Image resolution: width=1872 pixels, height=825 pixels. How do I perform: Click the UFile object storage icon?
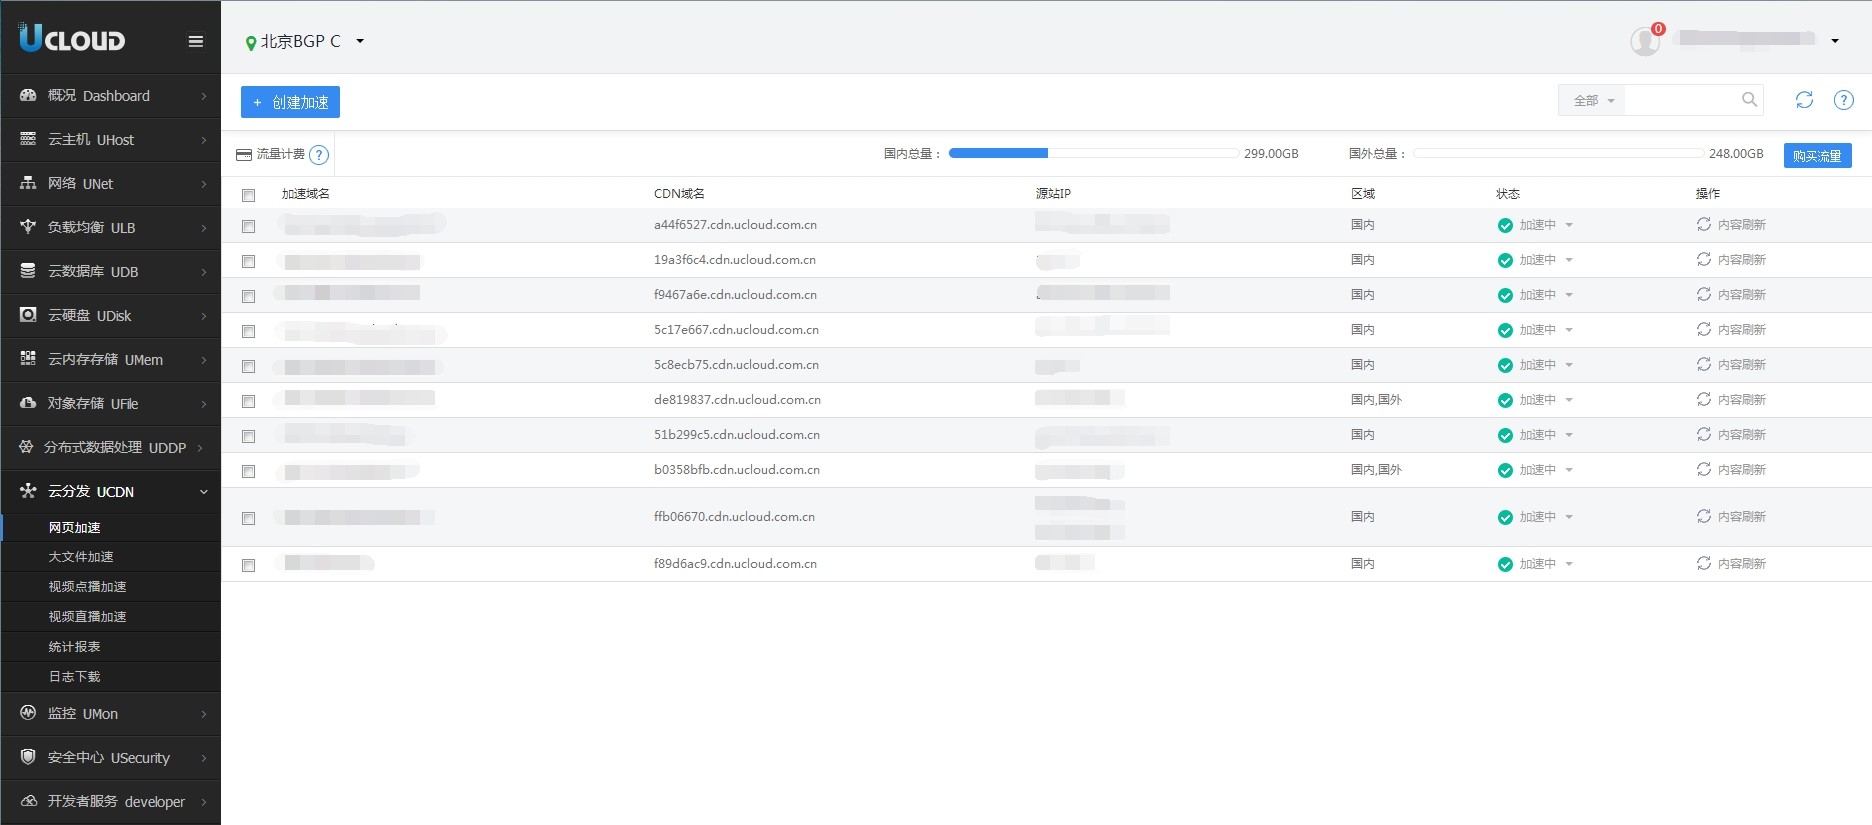click(x=28, y=403)
